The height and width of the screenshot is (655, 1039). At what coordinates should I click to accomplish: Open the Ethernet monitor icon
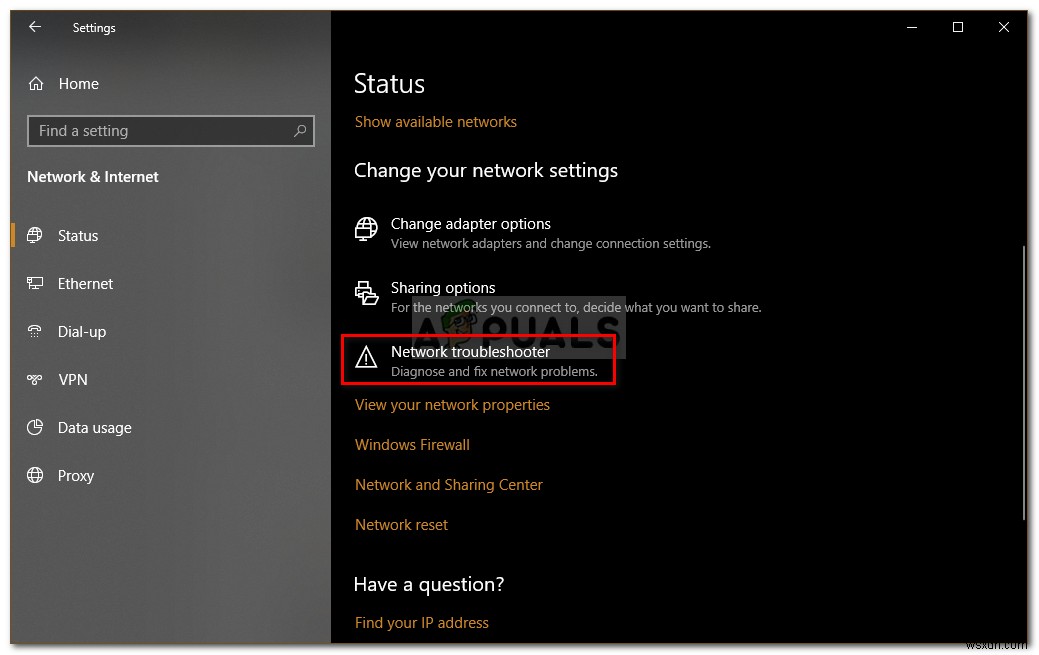pyautogui.click(x=36, y=284)
